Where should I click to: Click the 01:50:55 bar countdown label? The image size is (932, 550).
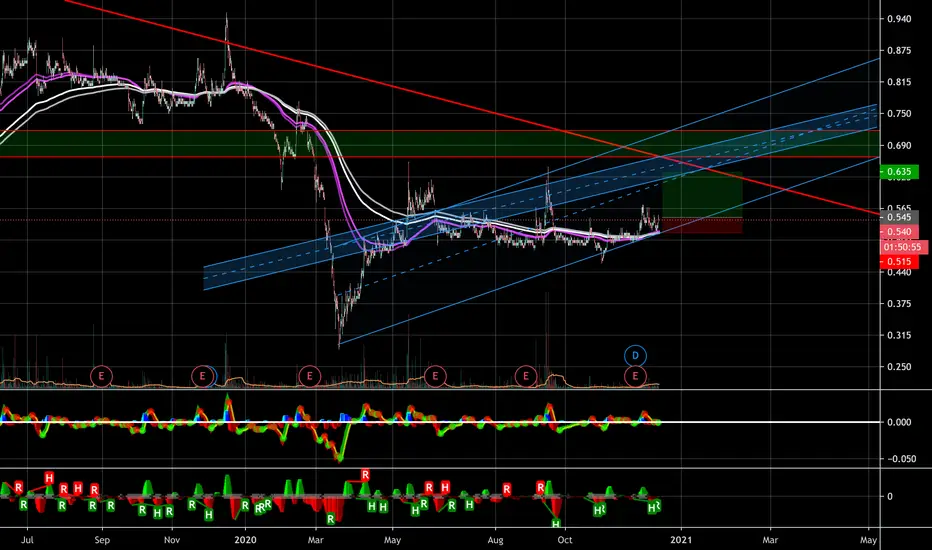[x=902, y=247]
